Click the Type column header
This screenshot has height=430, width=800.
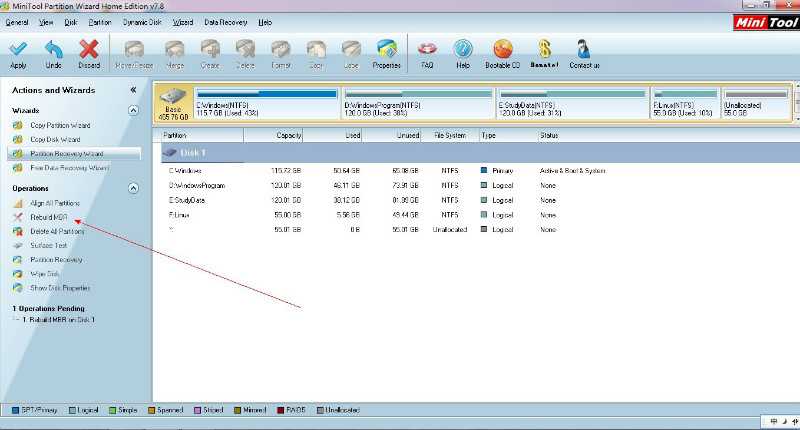[x=509, y=136]
